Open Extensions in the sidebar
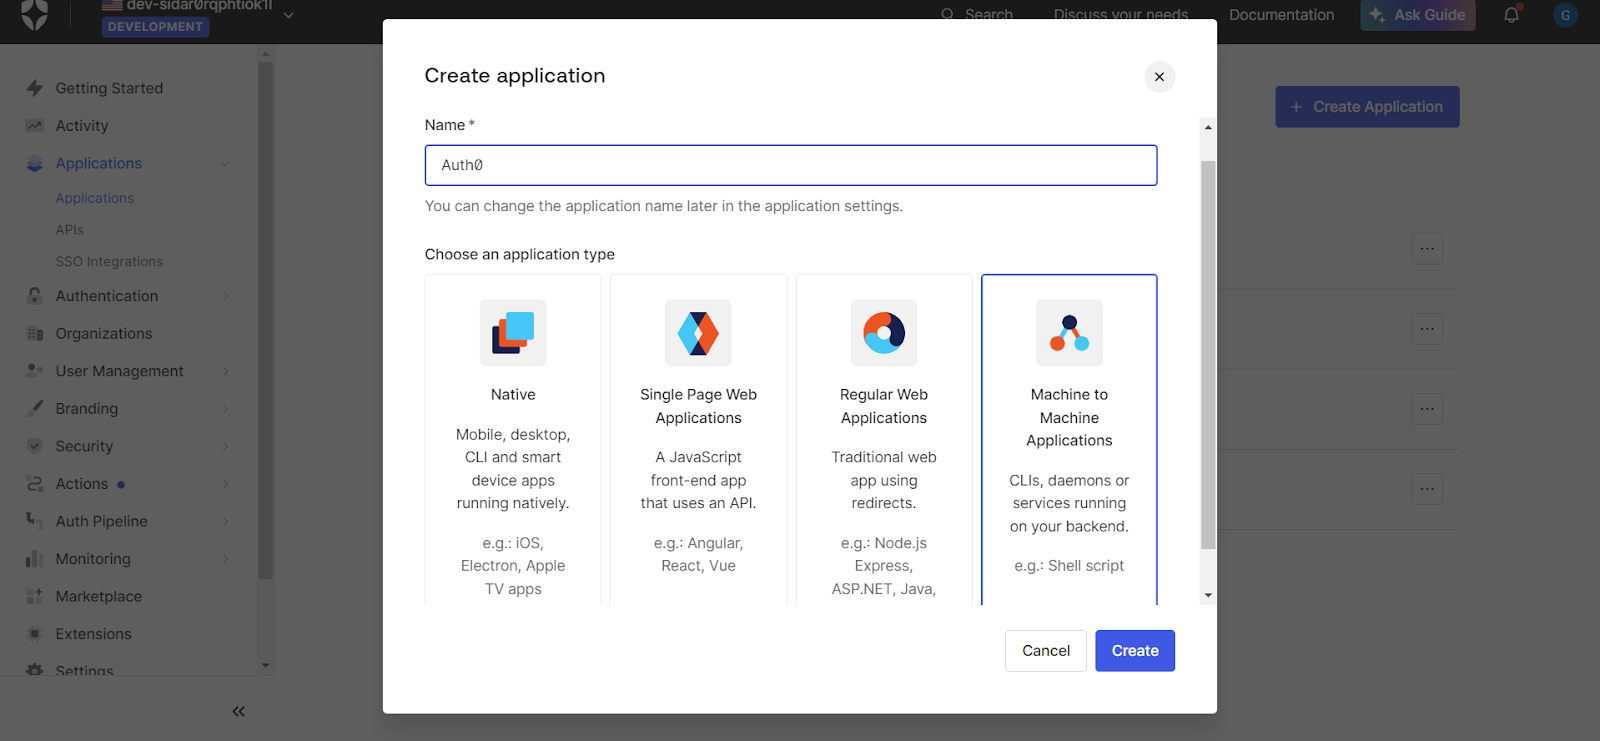The image size is (1600, 741). click(94, 634)
